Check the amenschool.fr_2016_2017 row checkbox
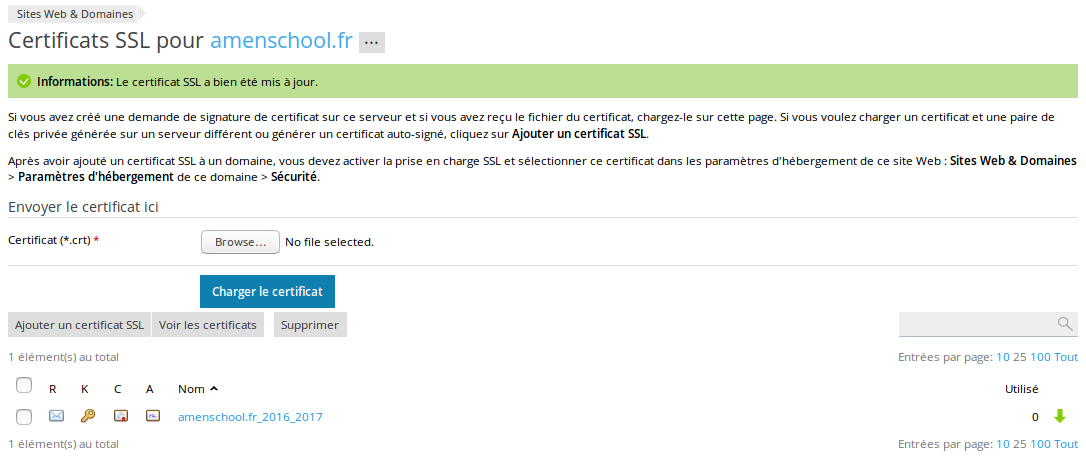Image resolution: width=1086 pixels, height=461 pixels. pyautogui.click(x=24, y=417)
